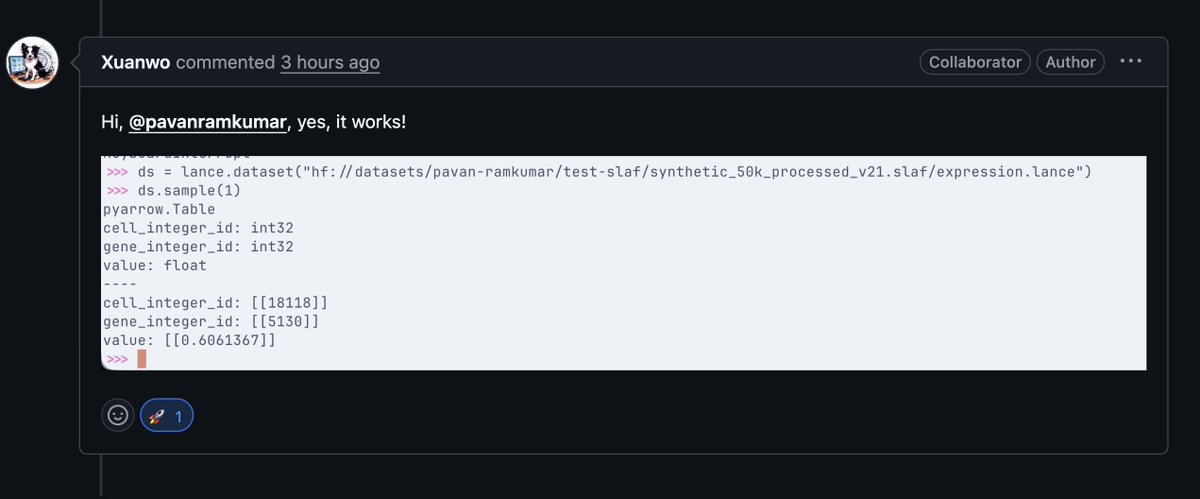Add a reaction with the smiley button

pyautogui.click(x=118, y=415)
